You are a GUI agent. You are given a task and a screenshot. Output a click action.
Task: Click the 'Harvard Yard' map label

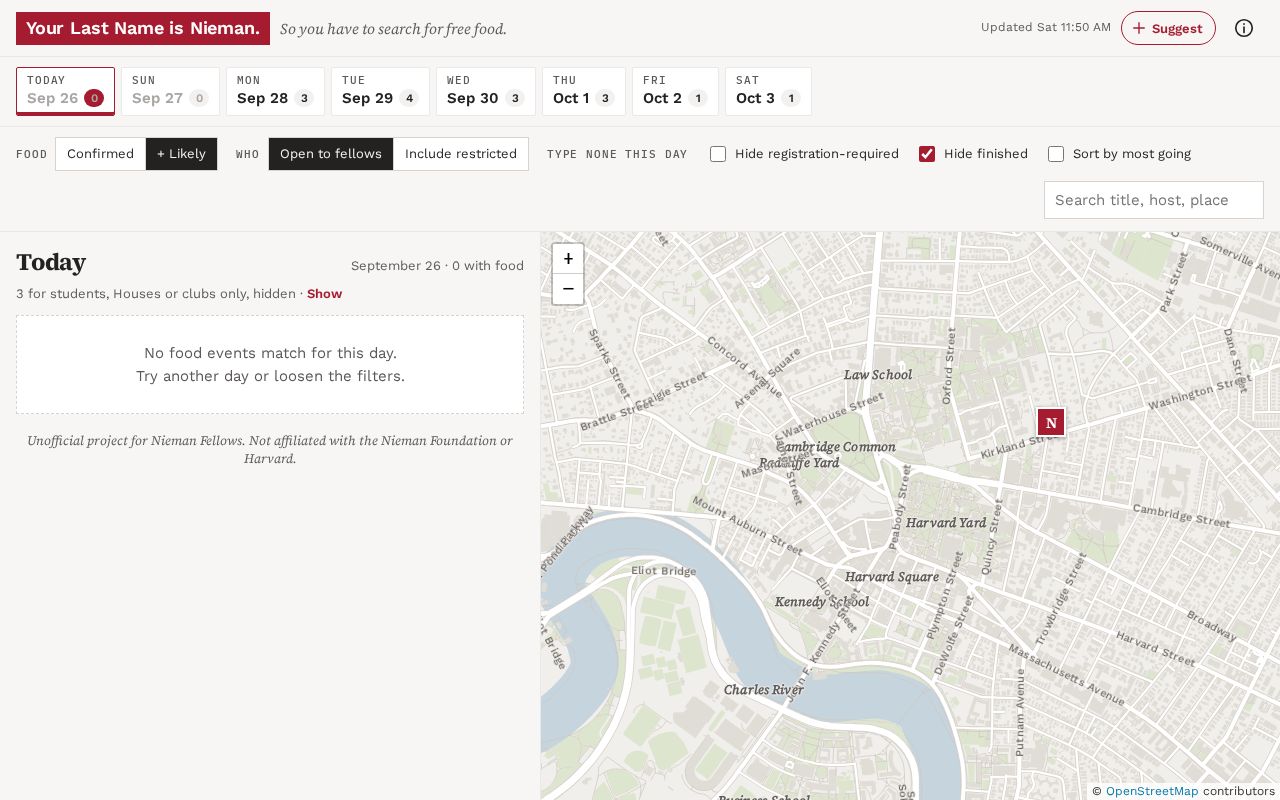(x=946, y=523)
